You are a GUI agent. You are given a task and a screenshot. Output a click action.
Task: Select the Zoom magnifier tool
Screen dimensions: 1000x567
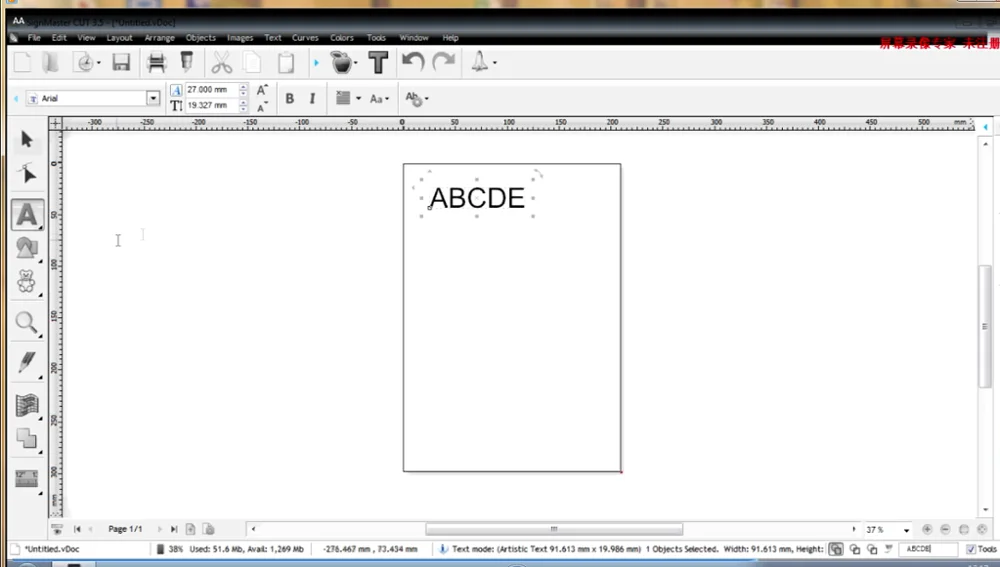coord(27,322)
